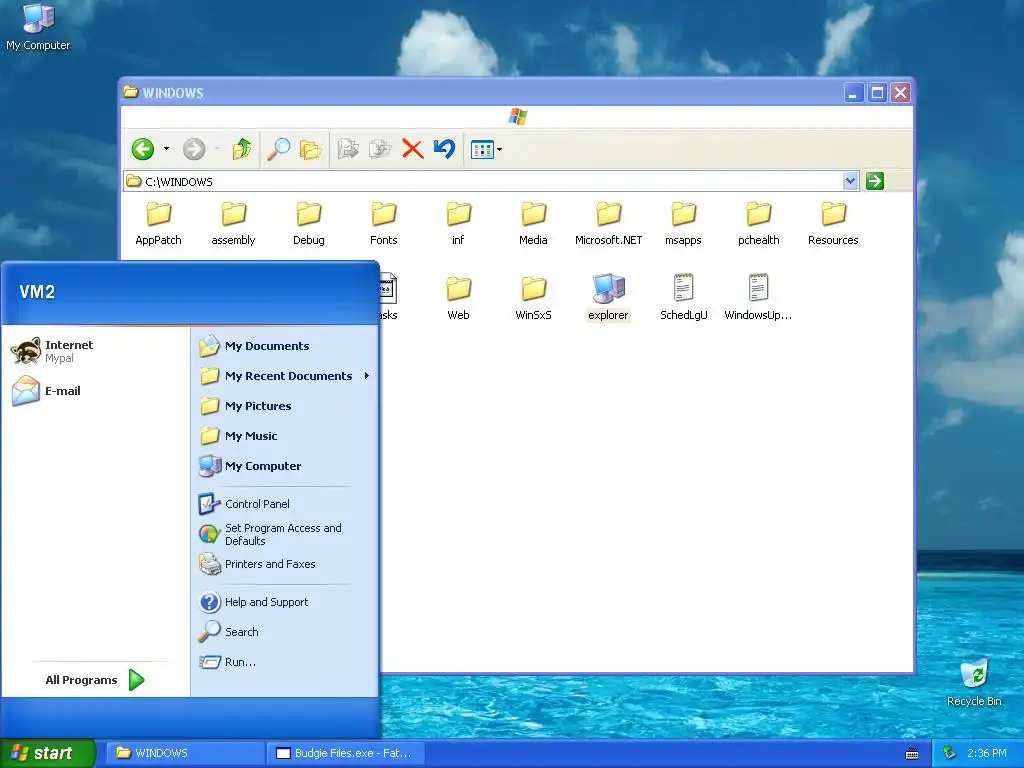Expand the Back button history dropdown arrow
1024x768 pixels.
(x=167, y=149)
